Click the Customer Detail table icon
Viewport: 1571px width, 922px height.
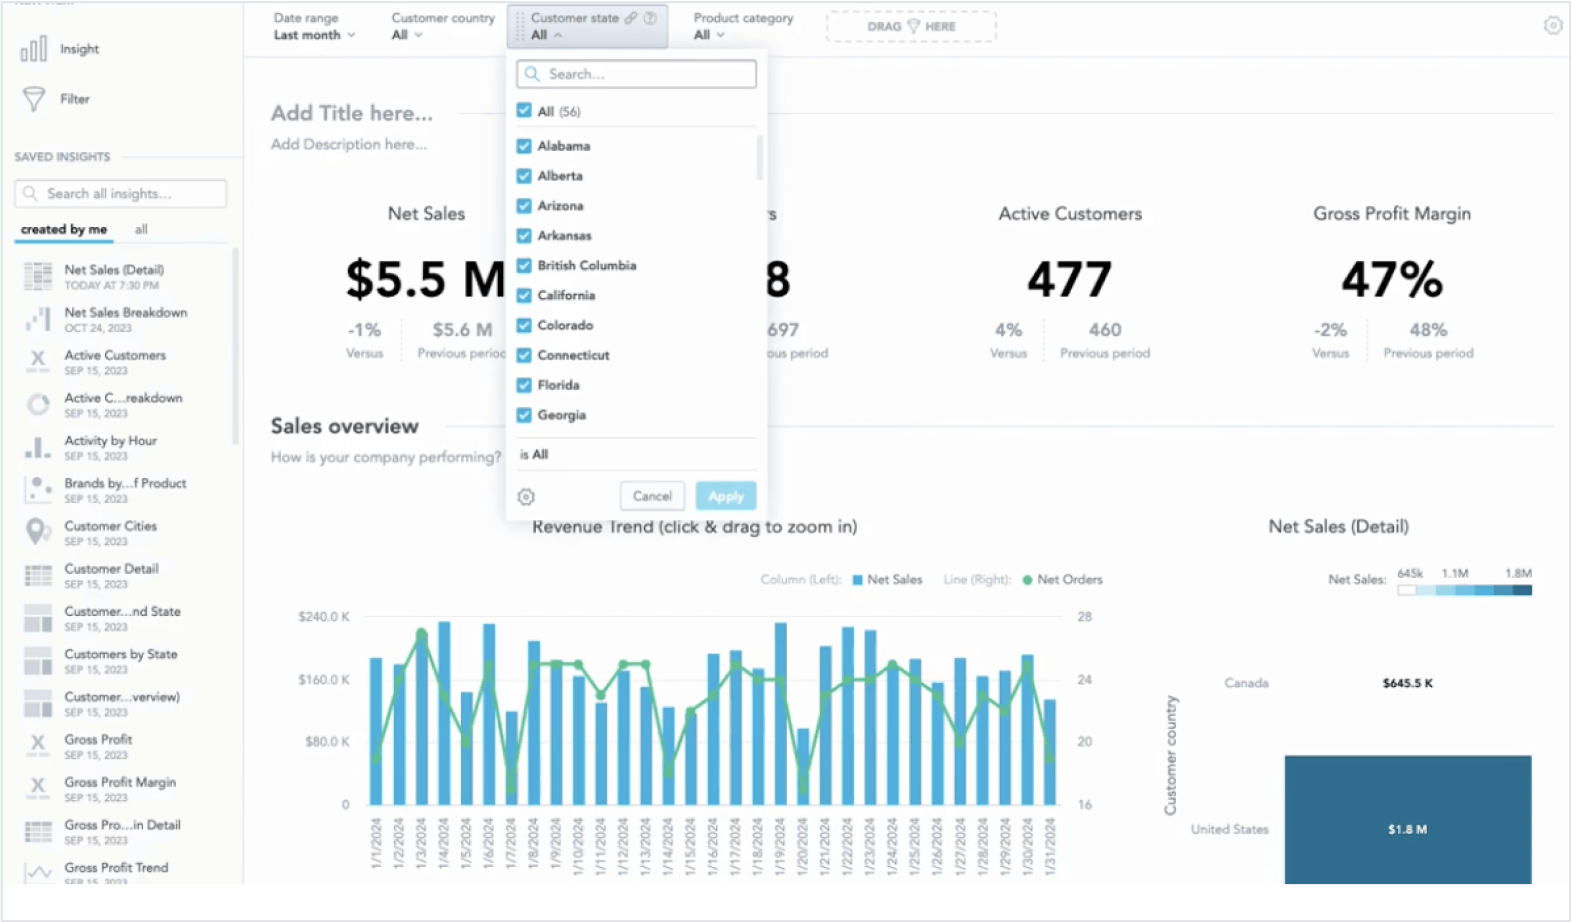point(38,575)
